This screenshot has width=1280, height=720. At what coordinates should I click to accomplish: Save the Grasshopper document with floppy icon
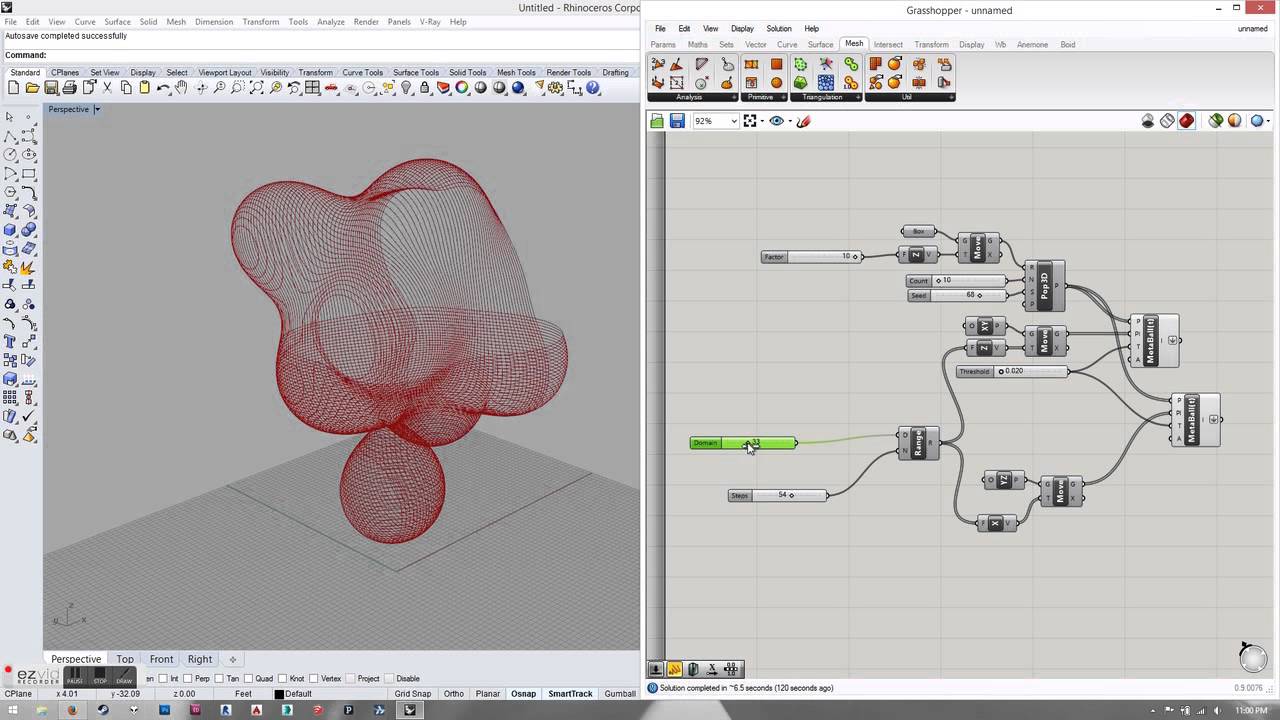tap(677, 121)
